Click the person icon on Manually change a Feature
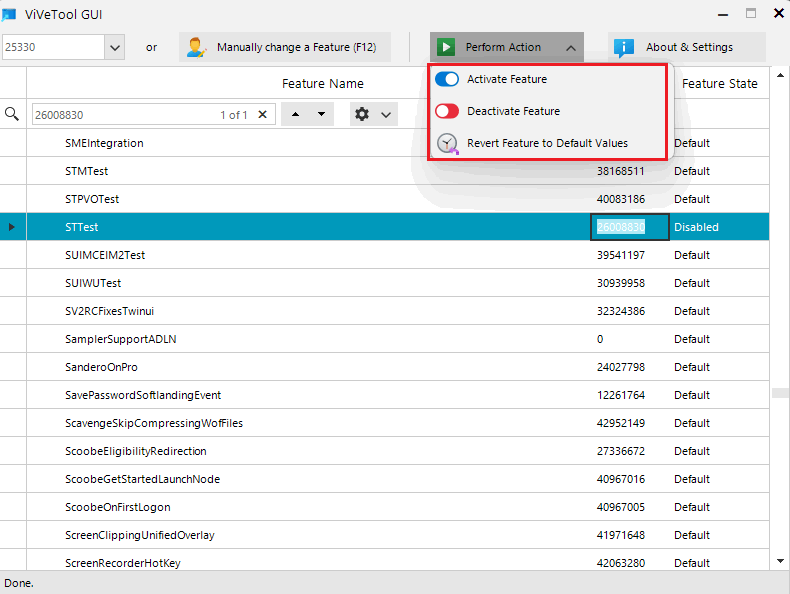The height and width of the screenshot is (594, 790). tap(195, 47)
